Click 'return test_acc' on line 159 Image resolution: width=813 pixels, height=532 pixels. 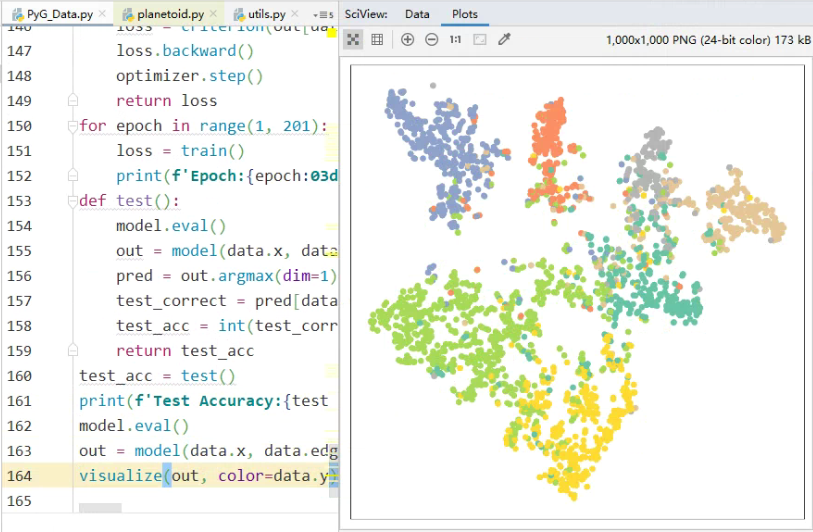[x=185, y=351]
